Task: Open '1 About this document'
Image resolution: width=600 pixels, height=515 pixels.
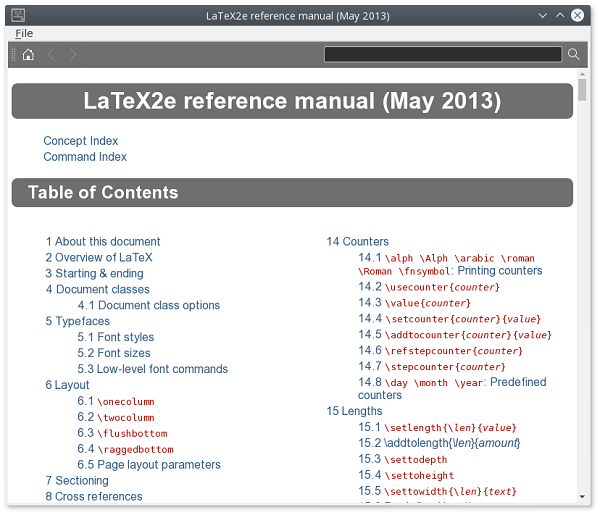Action: [103, 241]
